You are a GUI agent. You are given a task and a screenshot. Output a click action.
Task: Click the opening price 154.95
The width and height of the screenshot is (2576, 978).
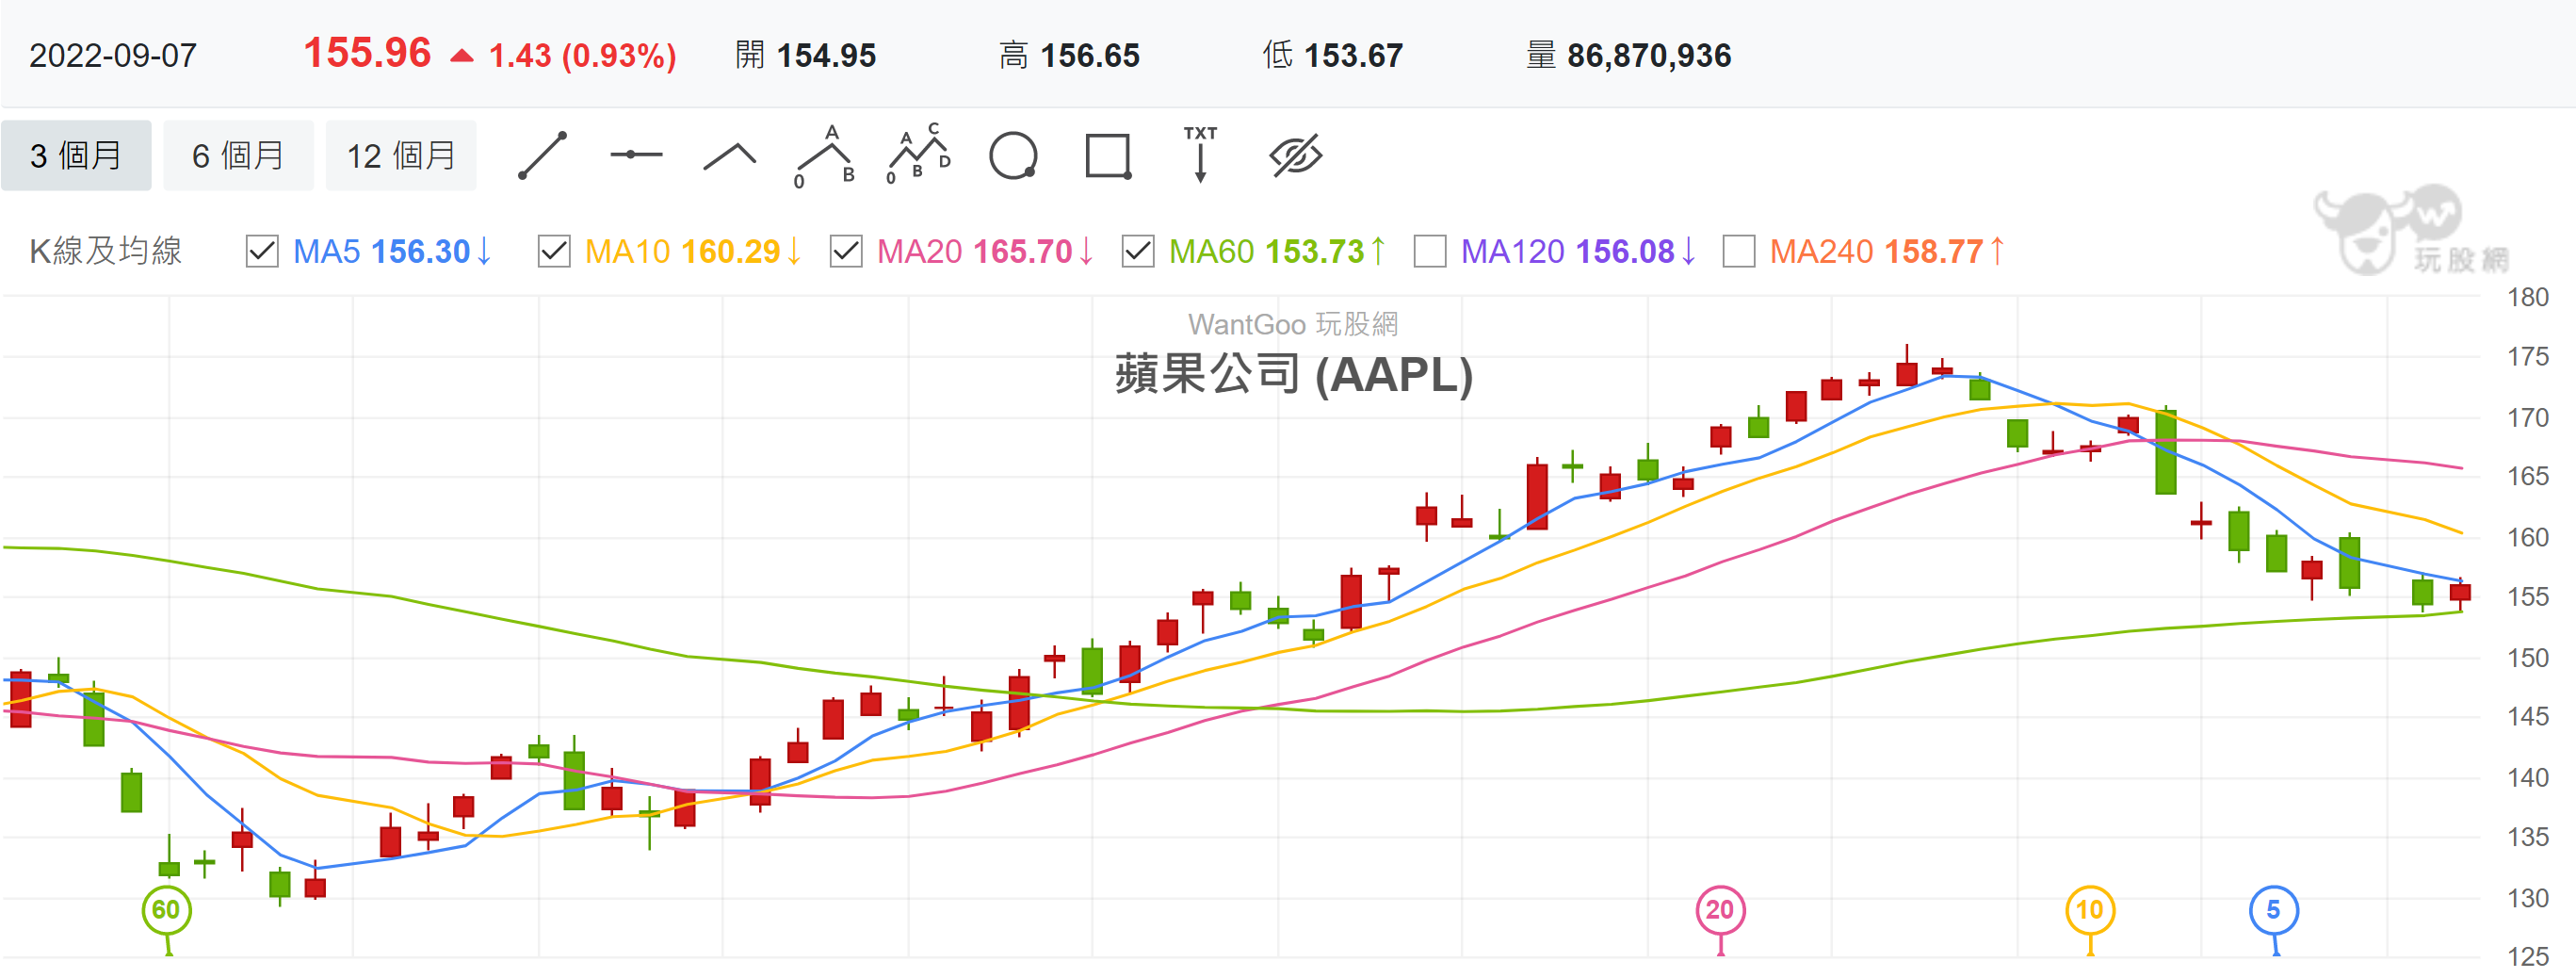pos(826,55)
